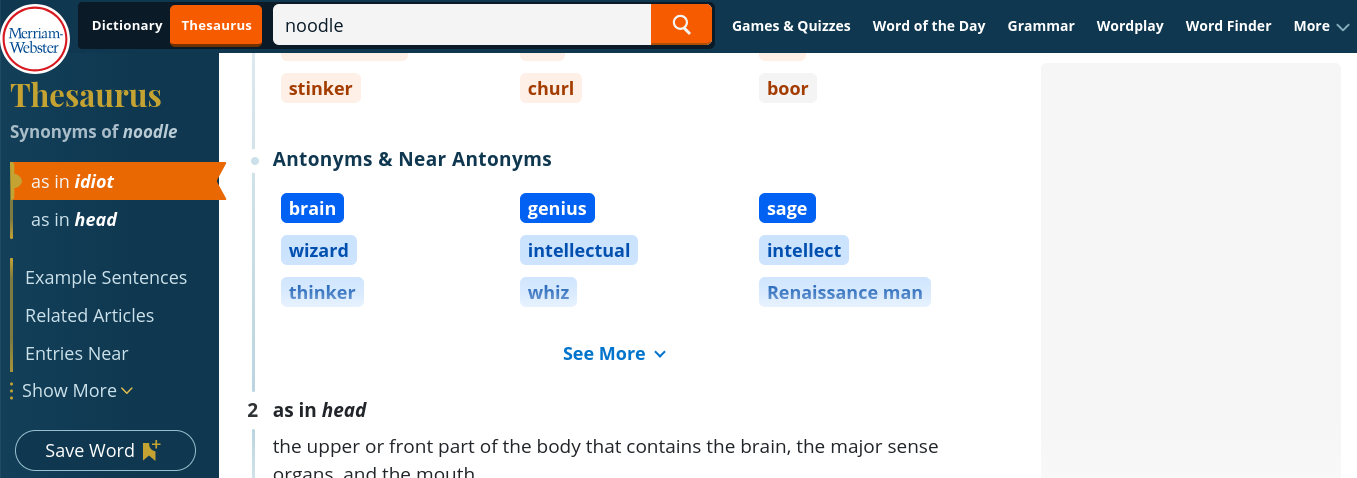Screen dimensions: 1357x478
Task: Open the antonym 'genius'
Action: tap(557, 208)
